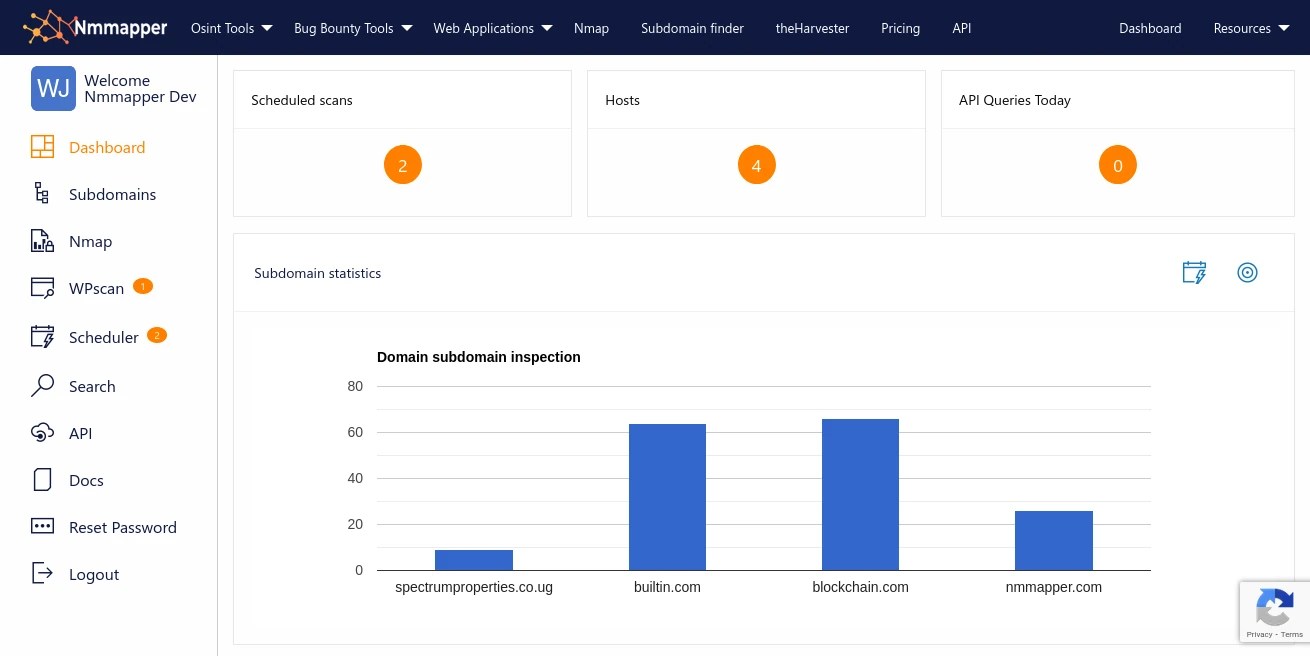Open the API sidebar link

pyautogui.click(x=80, y=433)
